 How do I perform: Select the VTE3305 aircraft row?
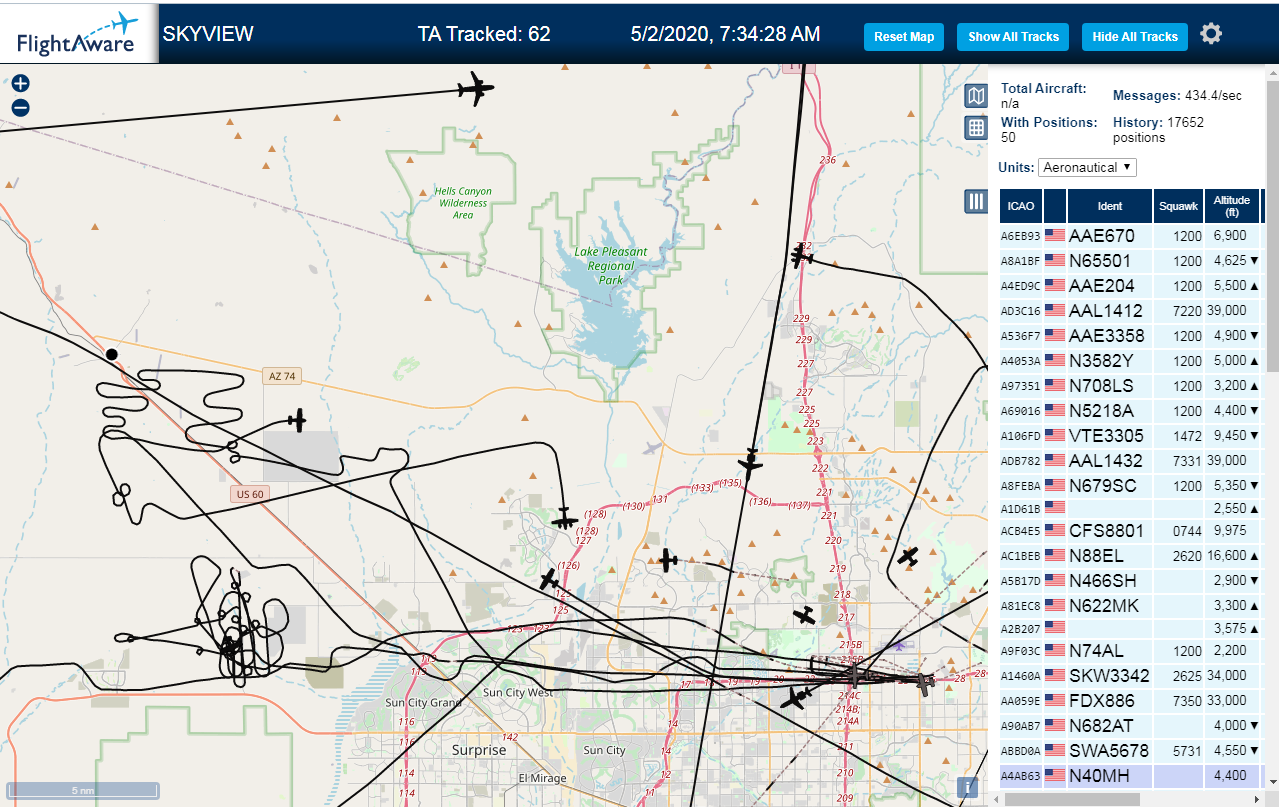coord(1130,436)
